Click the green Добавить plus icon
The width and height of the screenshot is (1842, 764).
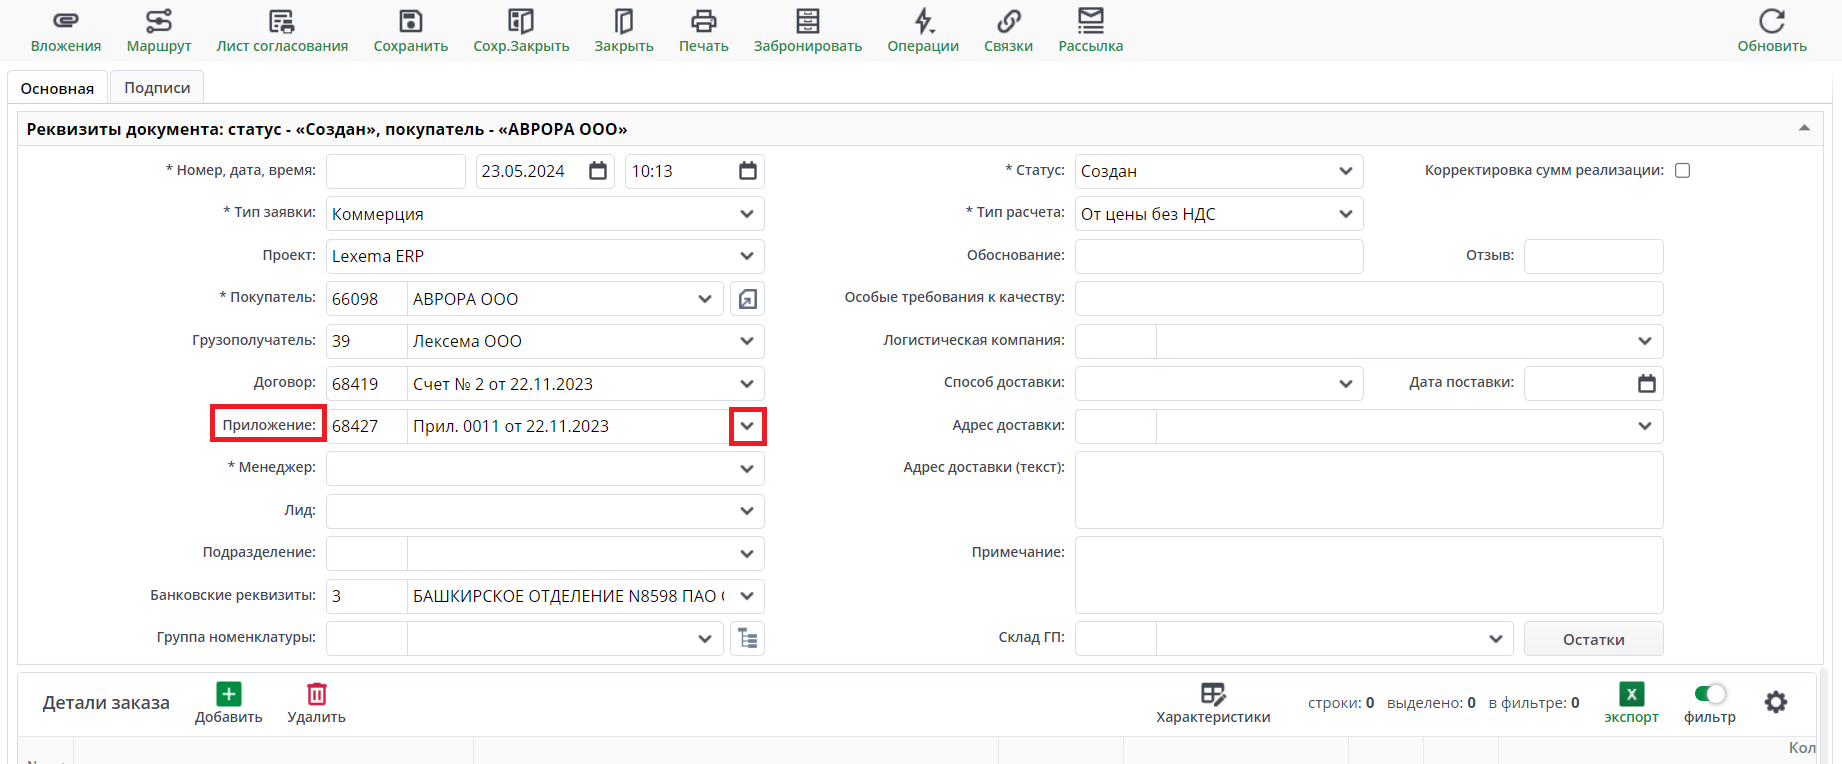coord(229,694)
